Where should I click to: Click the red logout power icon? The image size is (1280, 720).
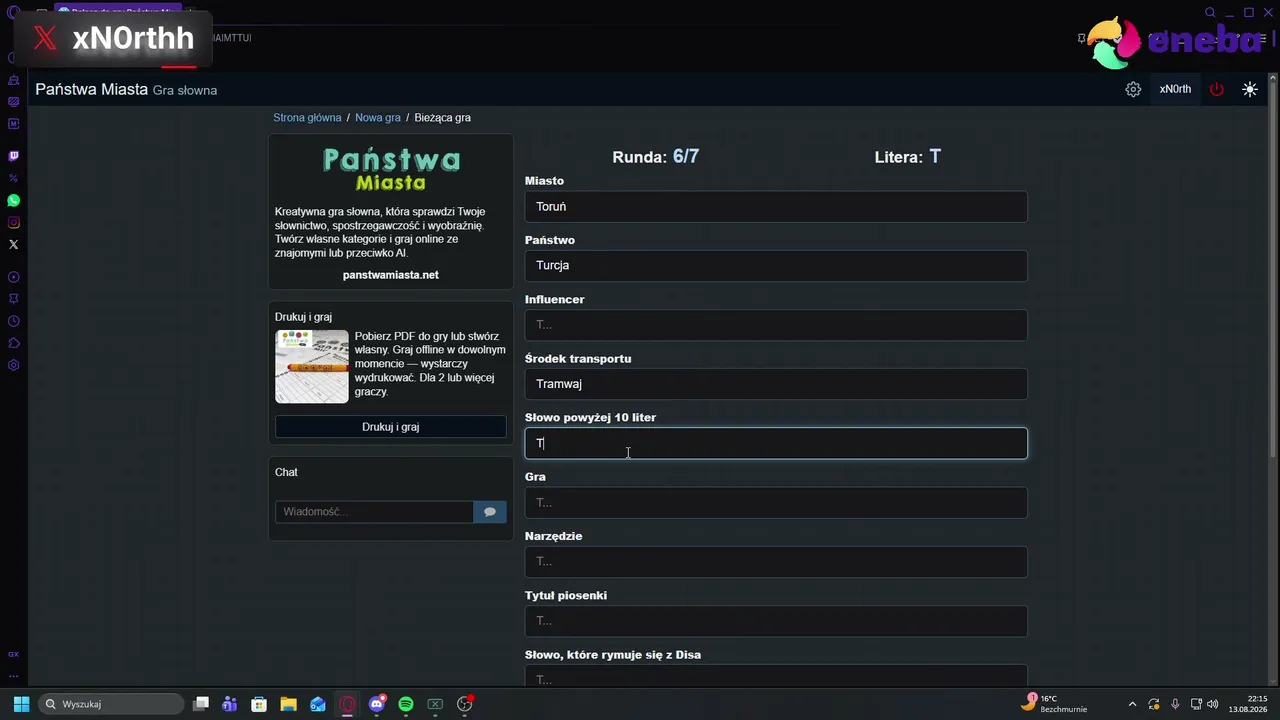click(x=1216, y=89)
